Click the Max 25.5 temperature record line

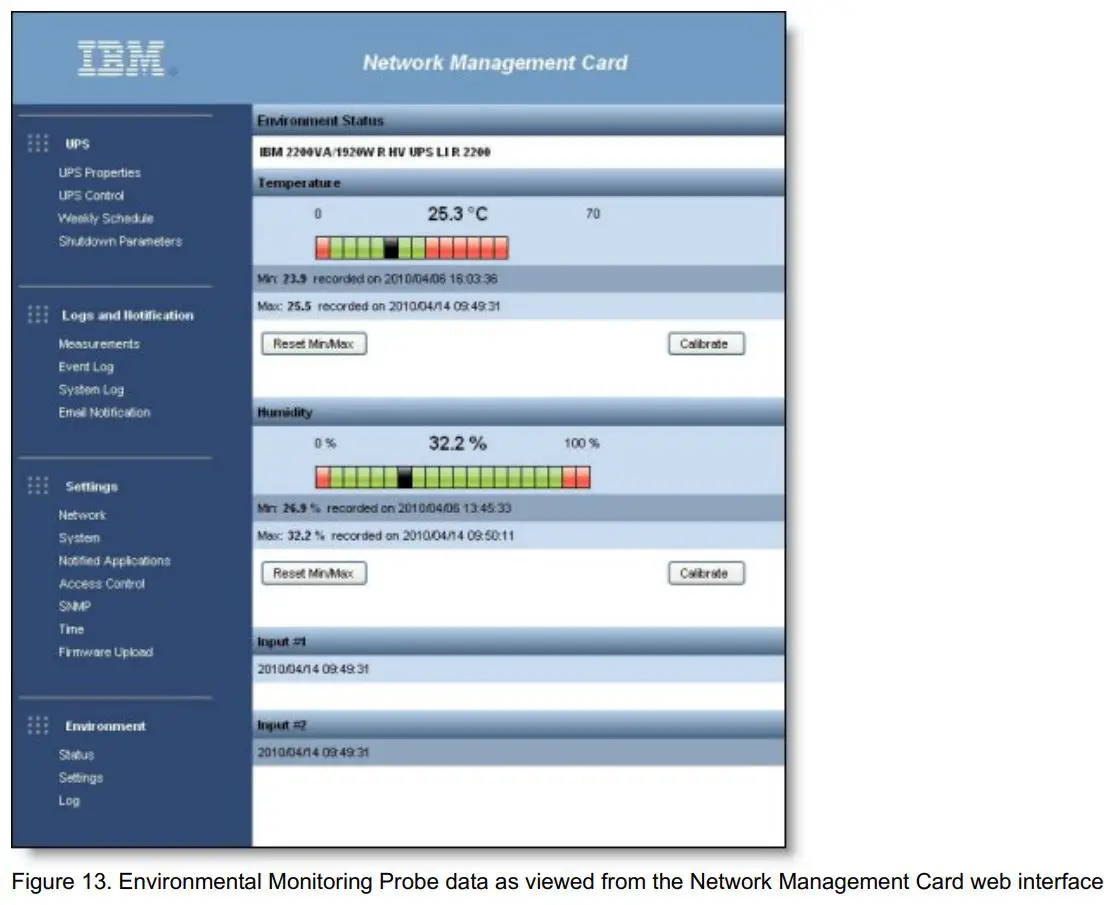tap(519, 306)
